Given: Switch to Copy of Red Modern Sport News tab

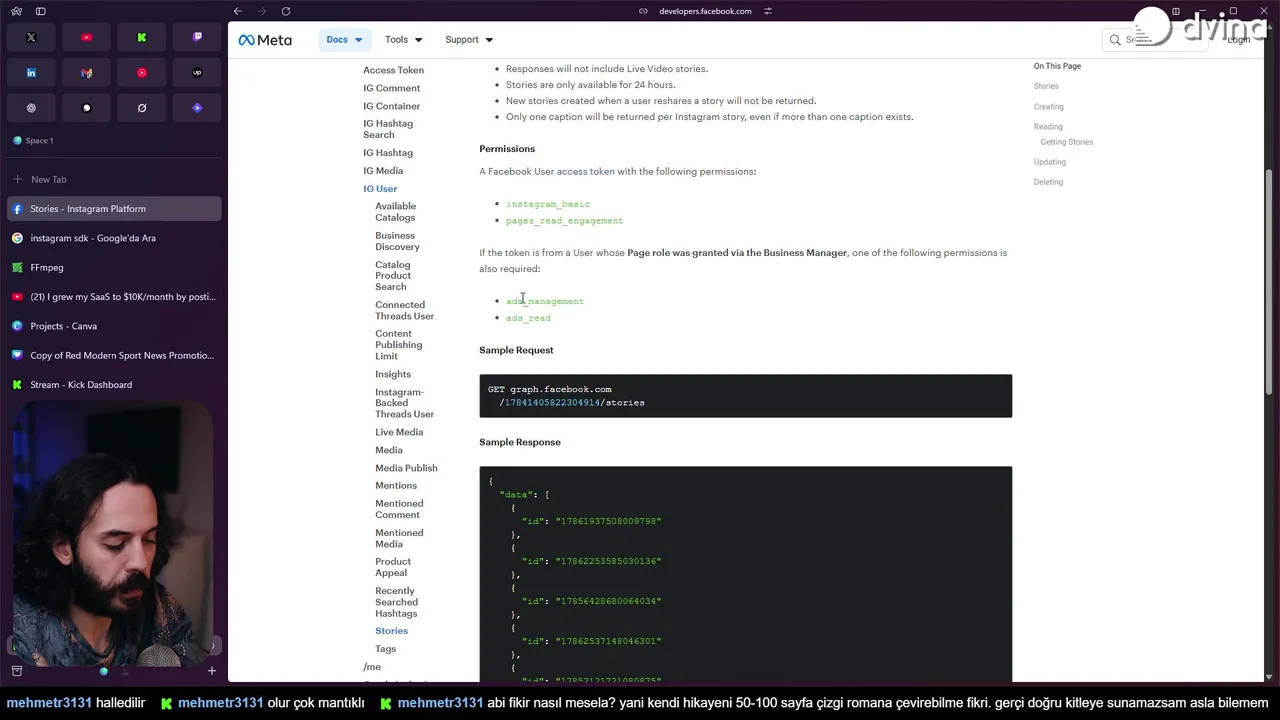Looking at the screenshot, I should [114, 355].
